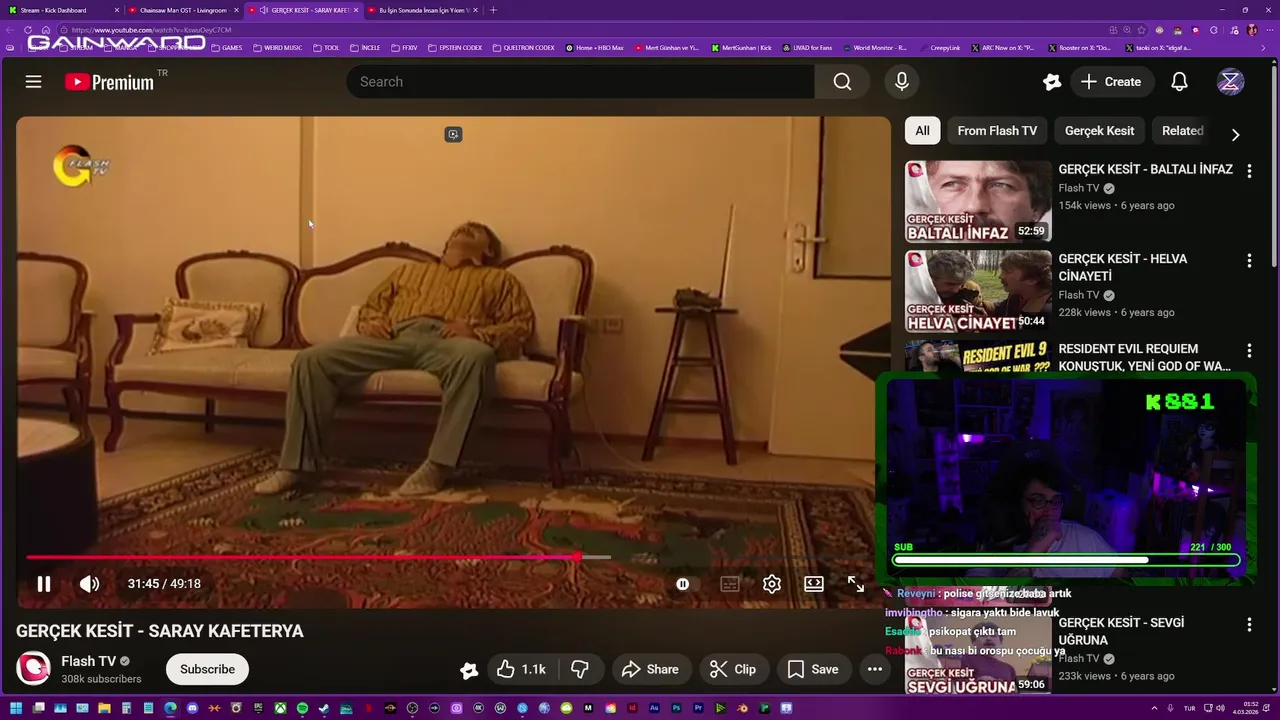
Task: Open options for the SEVGİ UĞRUNA video
Action: [1249, 625]
